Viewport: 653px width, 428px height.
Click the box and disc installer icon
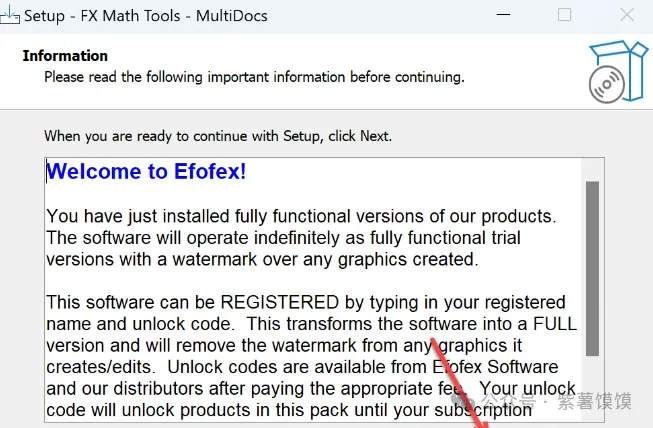click(611, 72)
